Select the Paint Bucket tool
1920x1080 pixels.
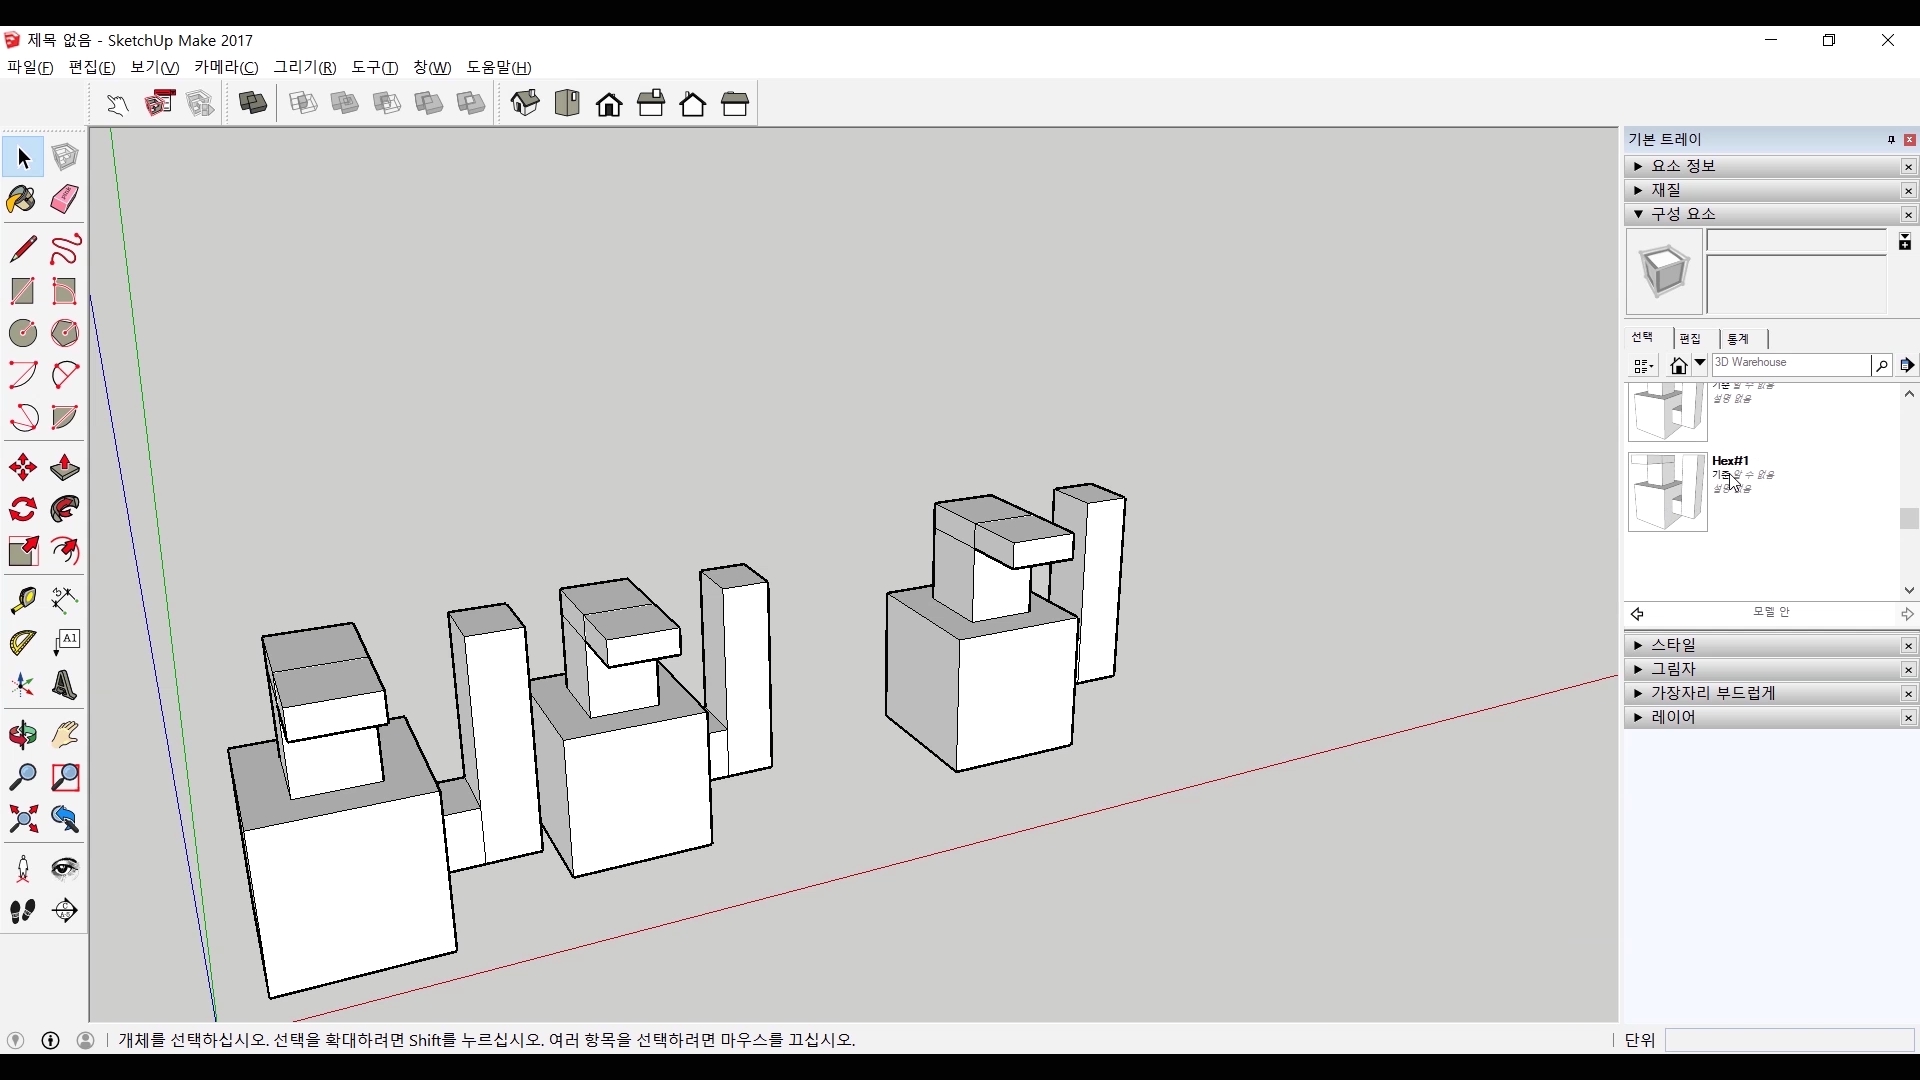tap(22, 200)
